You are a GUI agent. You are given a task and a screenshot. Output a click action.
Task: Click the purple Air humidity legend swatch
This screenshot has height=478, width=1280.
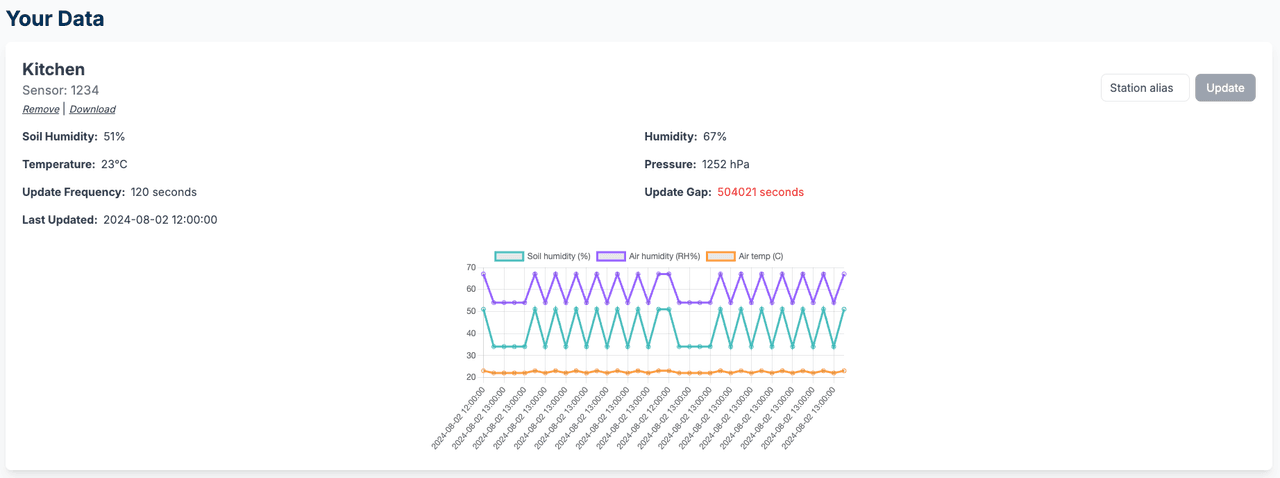pyautogui.click(x=611, y=257)
